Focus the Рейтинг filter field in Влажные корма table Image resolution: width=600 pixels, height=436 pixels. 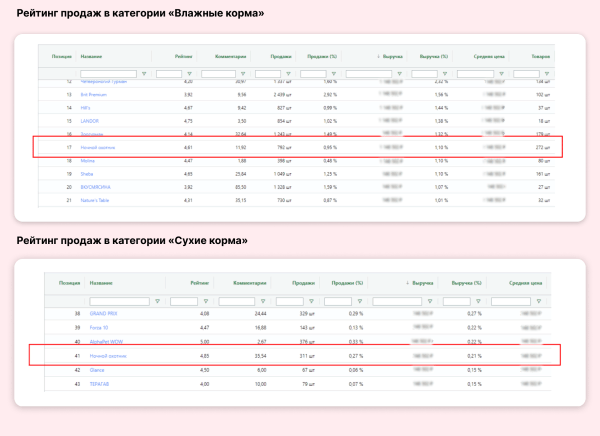tap(169, 74)
